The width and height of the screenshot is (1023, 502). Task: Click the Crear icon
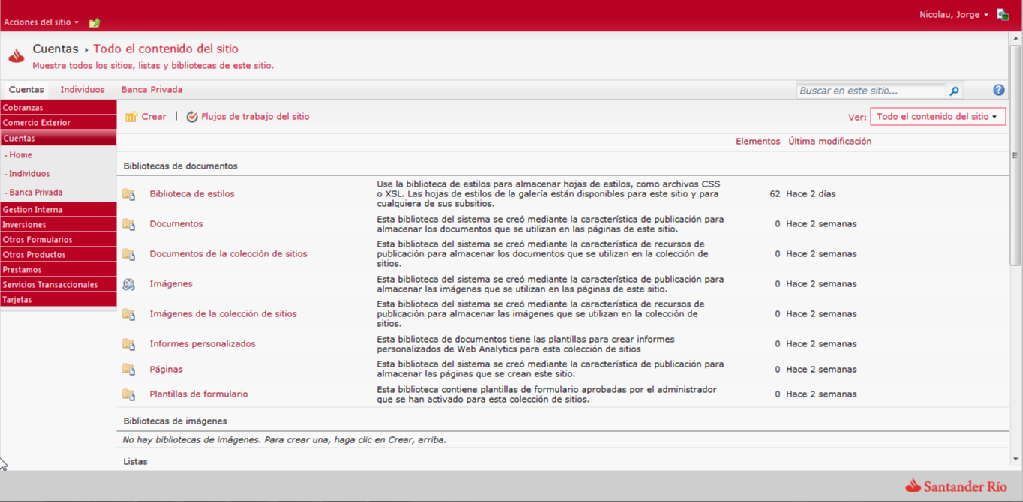click(130, 117)
